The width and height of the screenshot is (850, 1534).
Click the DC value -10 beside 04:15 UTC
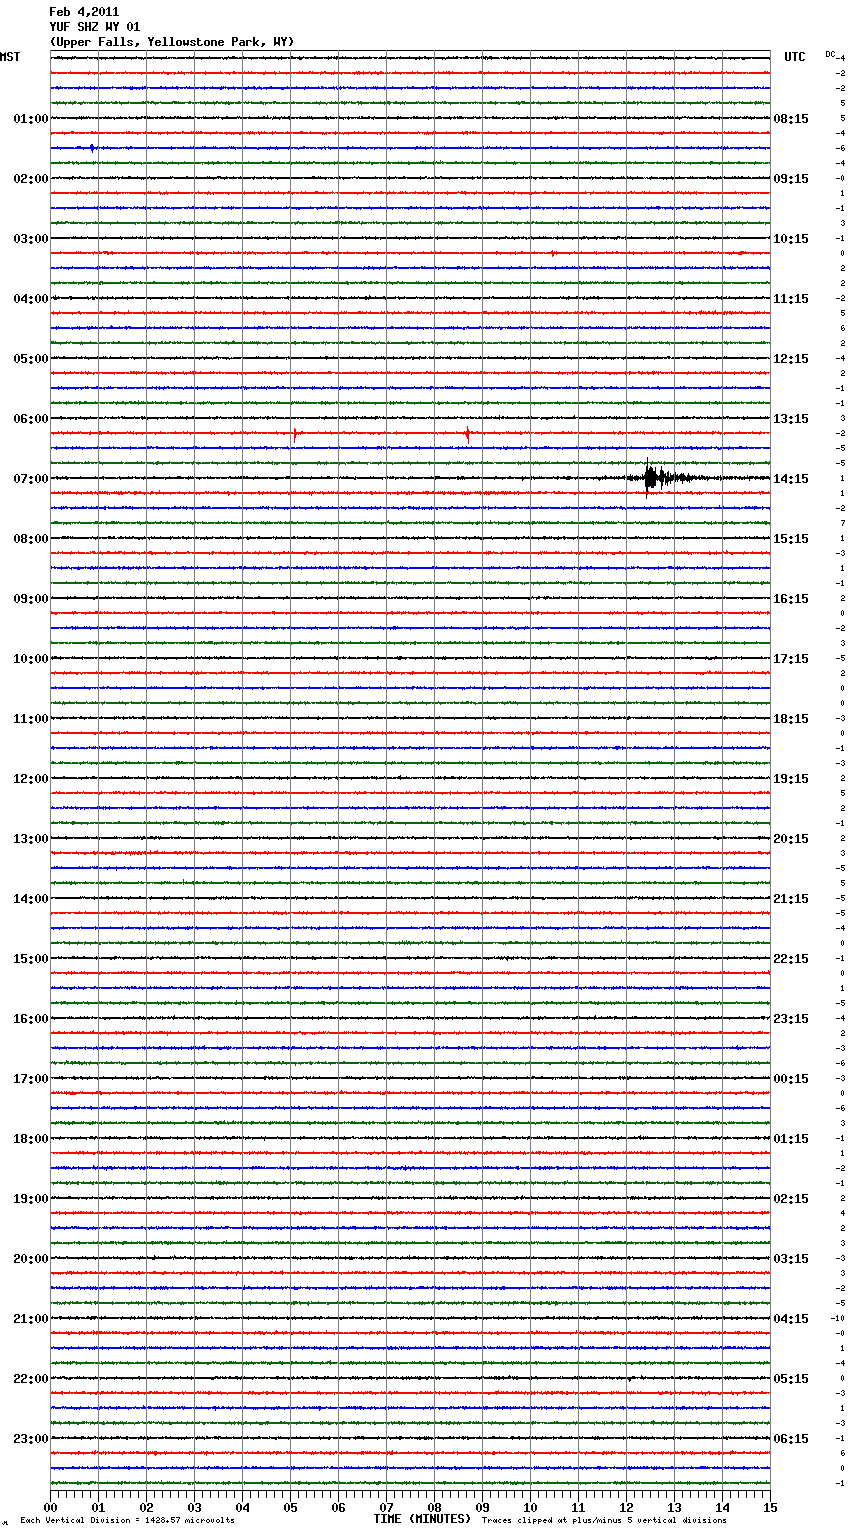point(838,1318)
